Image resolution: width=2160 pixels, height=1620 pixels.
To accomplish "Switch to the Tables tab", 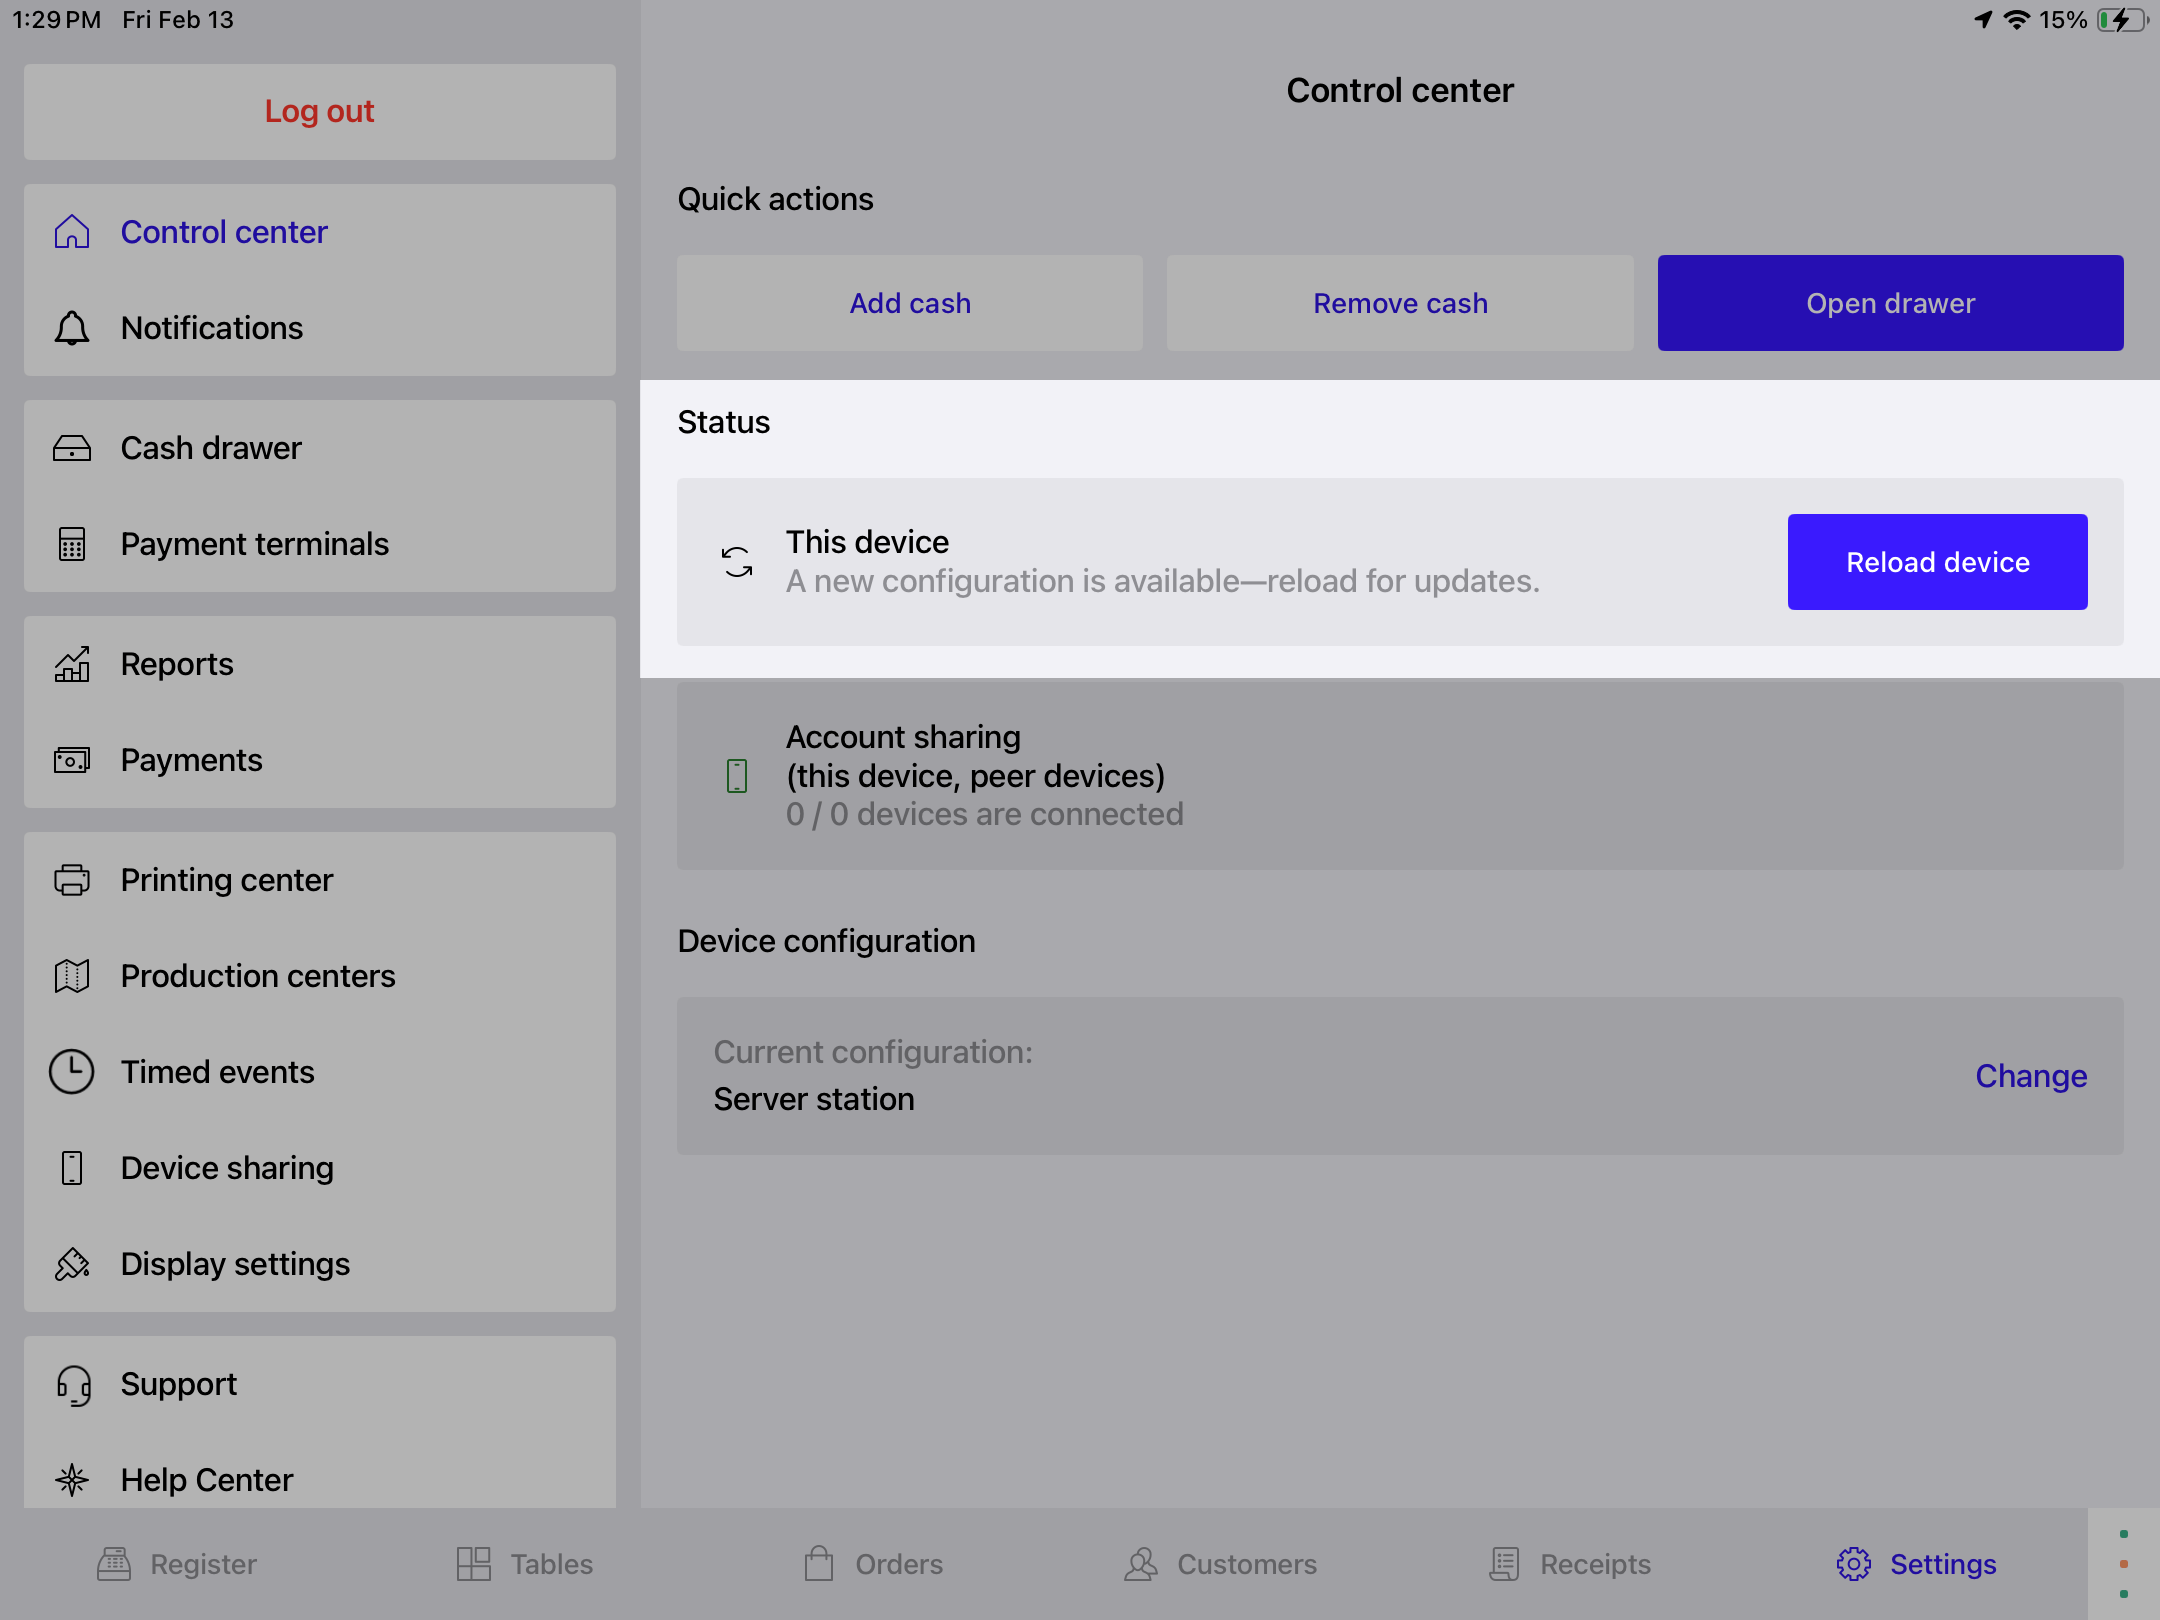I will (x=524, y=1563).
